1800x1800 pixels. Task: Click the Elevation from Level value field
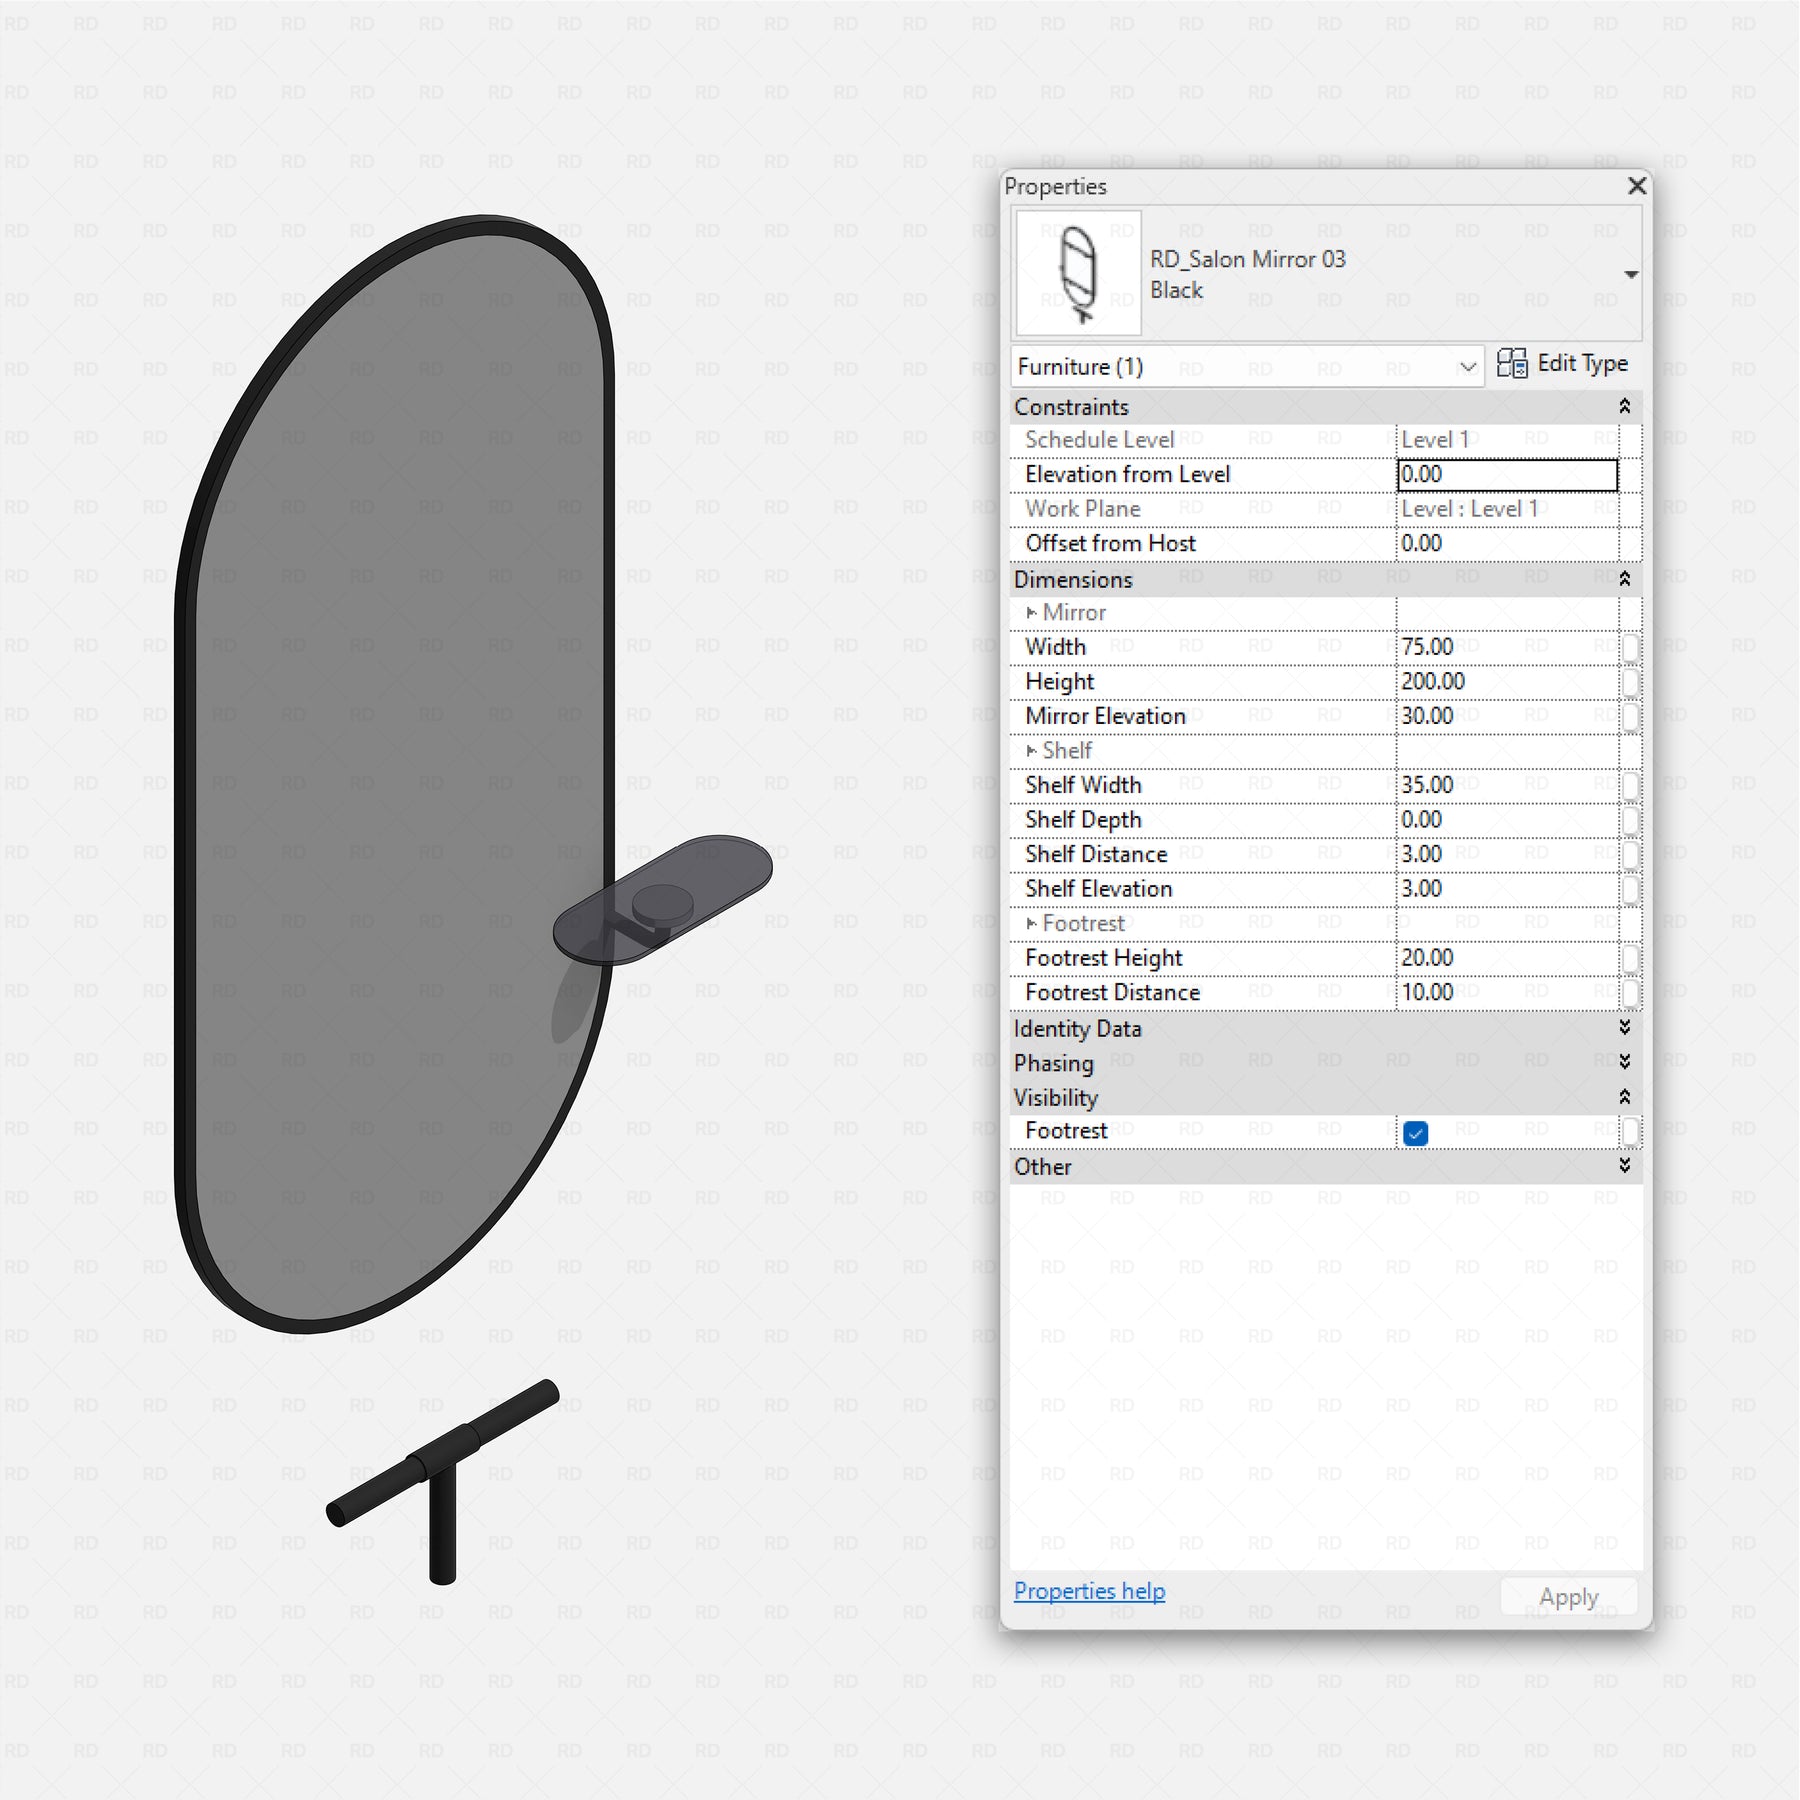pyautogui.click(x=1506, y=475)
